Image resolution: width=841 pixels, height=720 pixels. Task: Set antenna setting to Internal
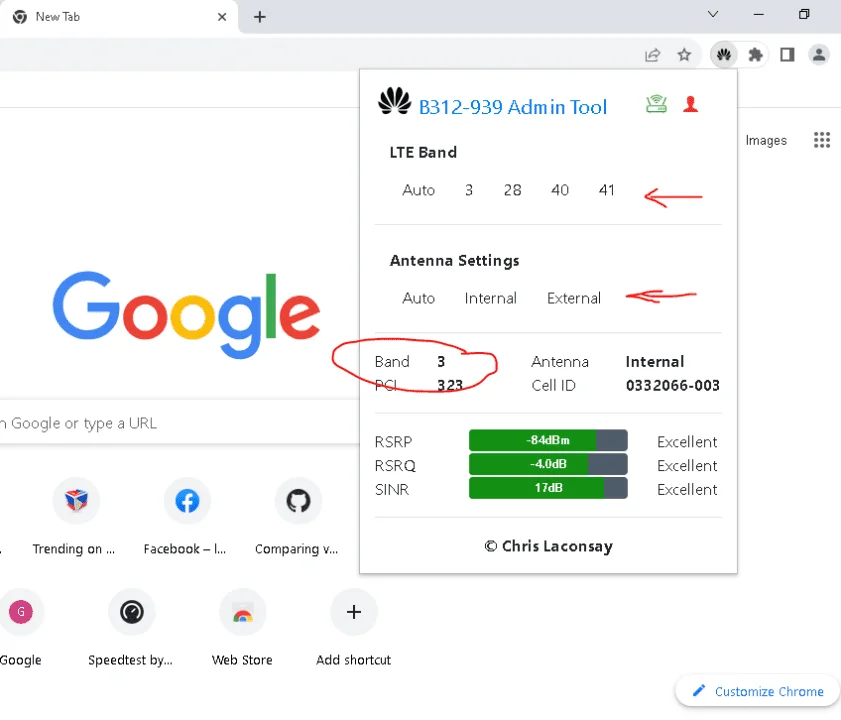click(x=490, y=298)
